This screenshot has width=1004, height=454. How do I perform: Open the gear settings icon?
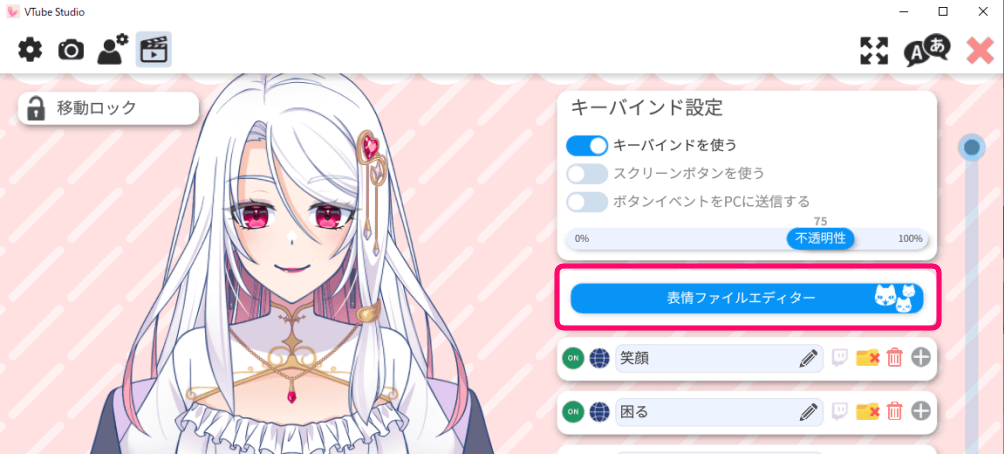click(x=29, y=50)
